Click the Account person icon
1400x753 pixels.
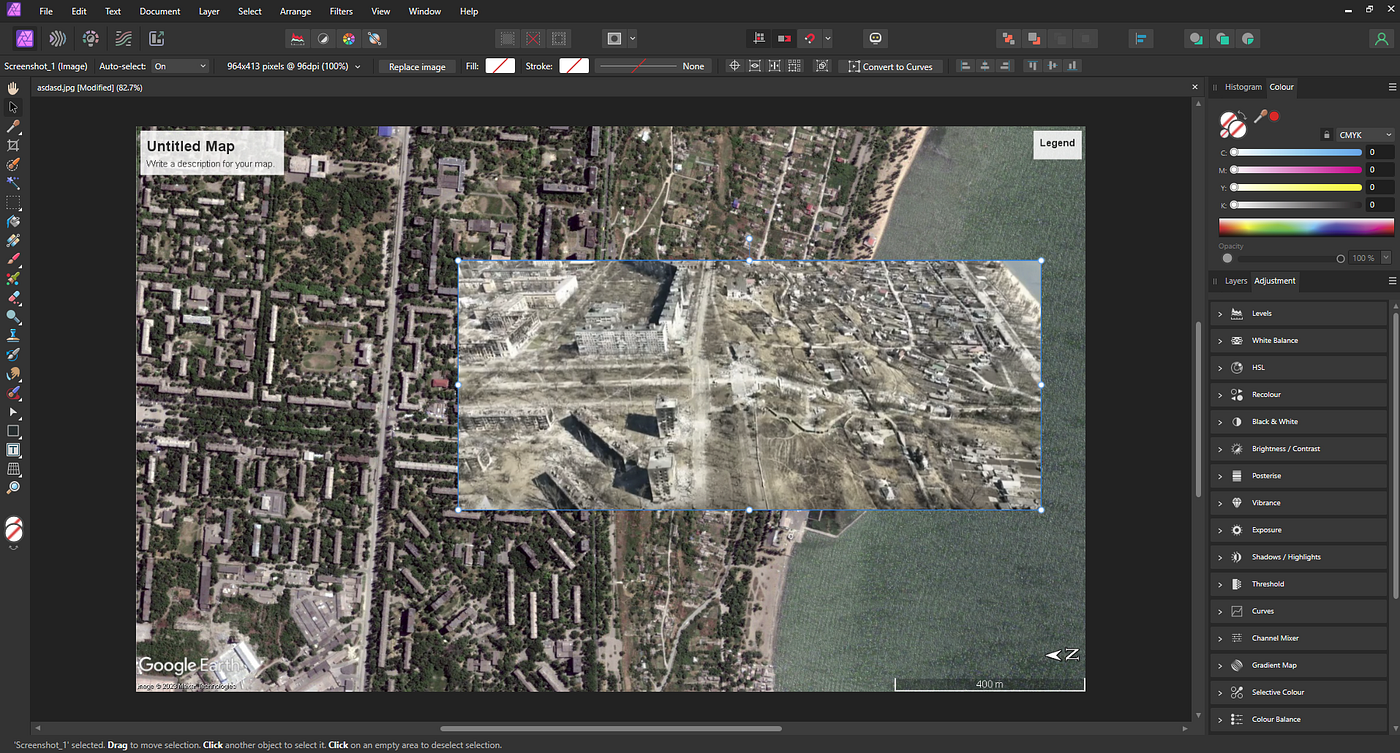pyautogui.click(x=1381, y=39)
